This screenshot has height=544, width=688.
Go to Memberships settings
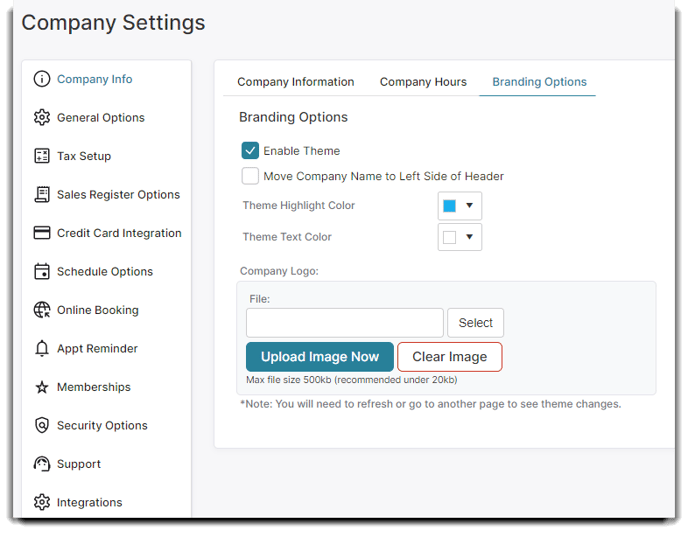tap(94, 387)
